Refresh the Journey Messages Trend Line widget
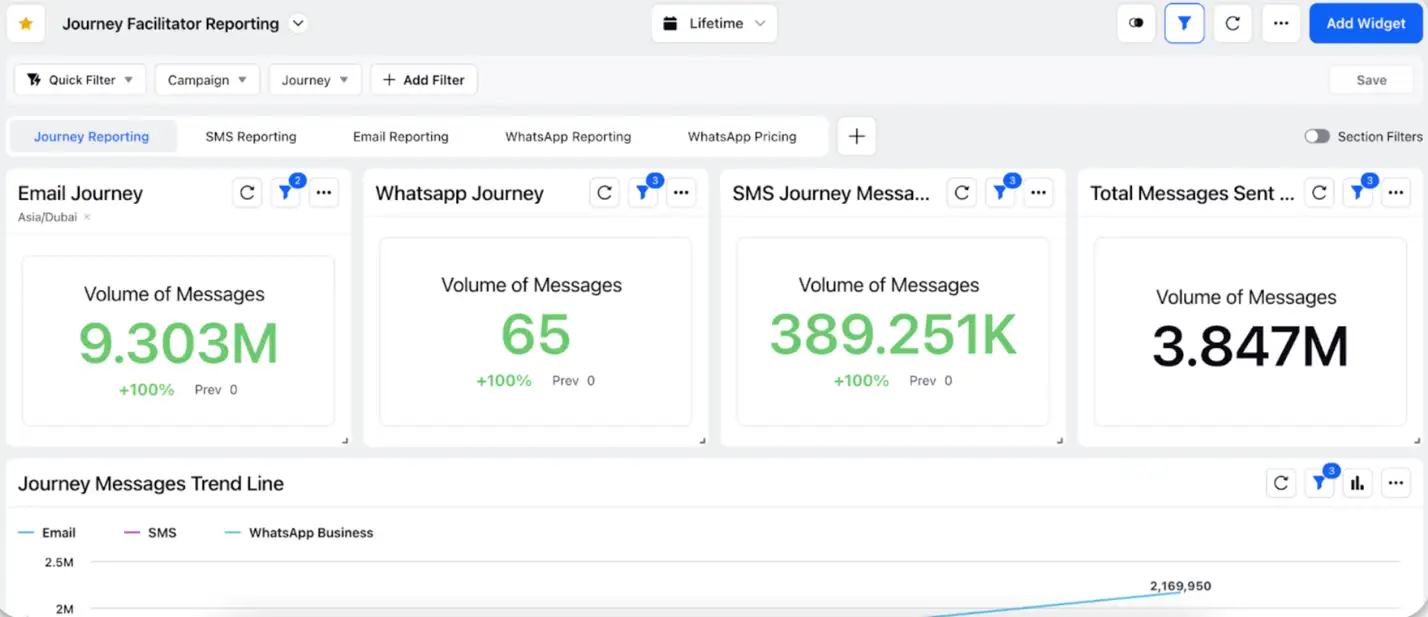The image size is (1428, 617). pos(1281,484)
